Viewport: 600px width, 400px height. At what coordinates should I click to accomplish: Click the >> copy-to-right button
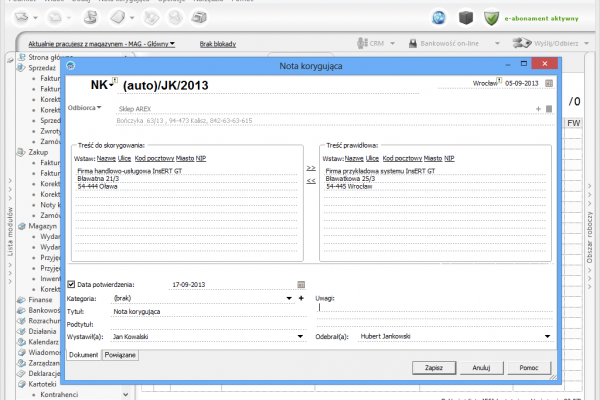click(310, 168)
